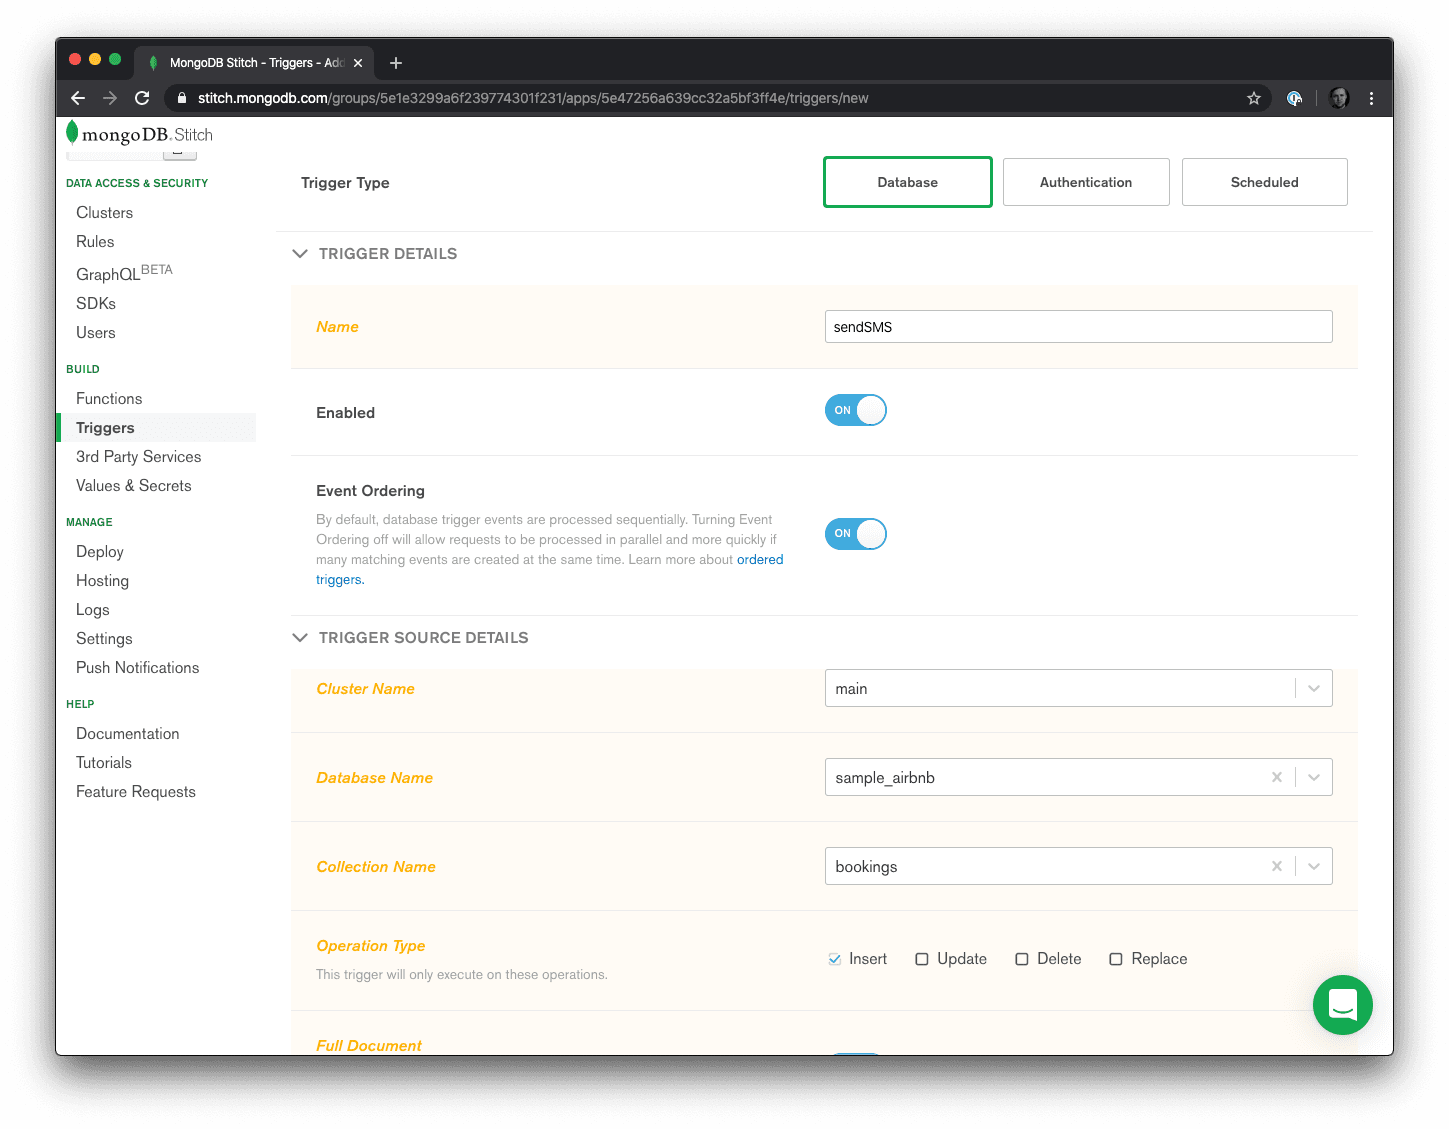
Task: Clear the sample_airbnb database selection
Action: pos(1276,777)
